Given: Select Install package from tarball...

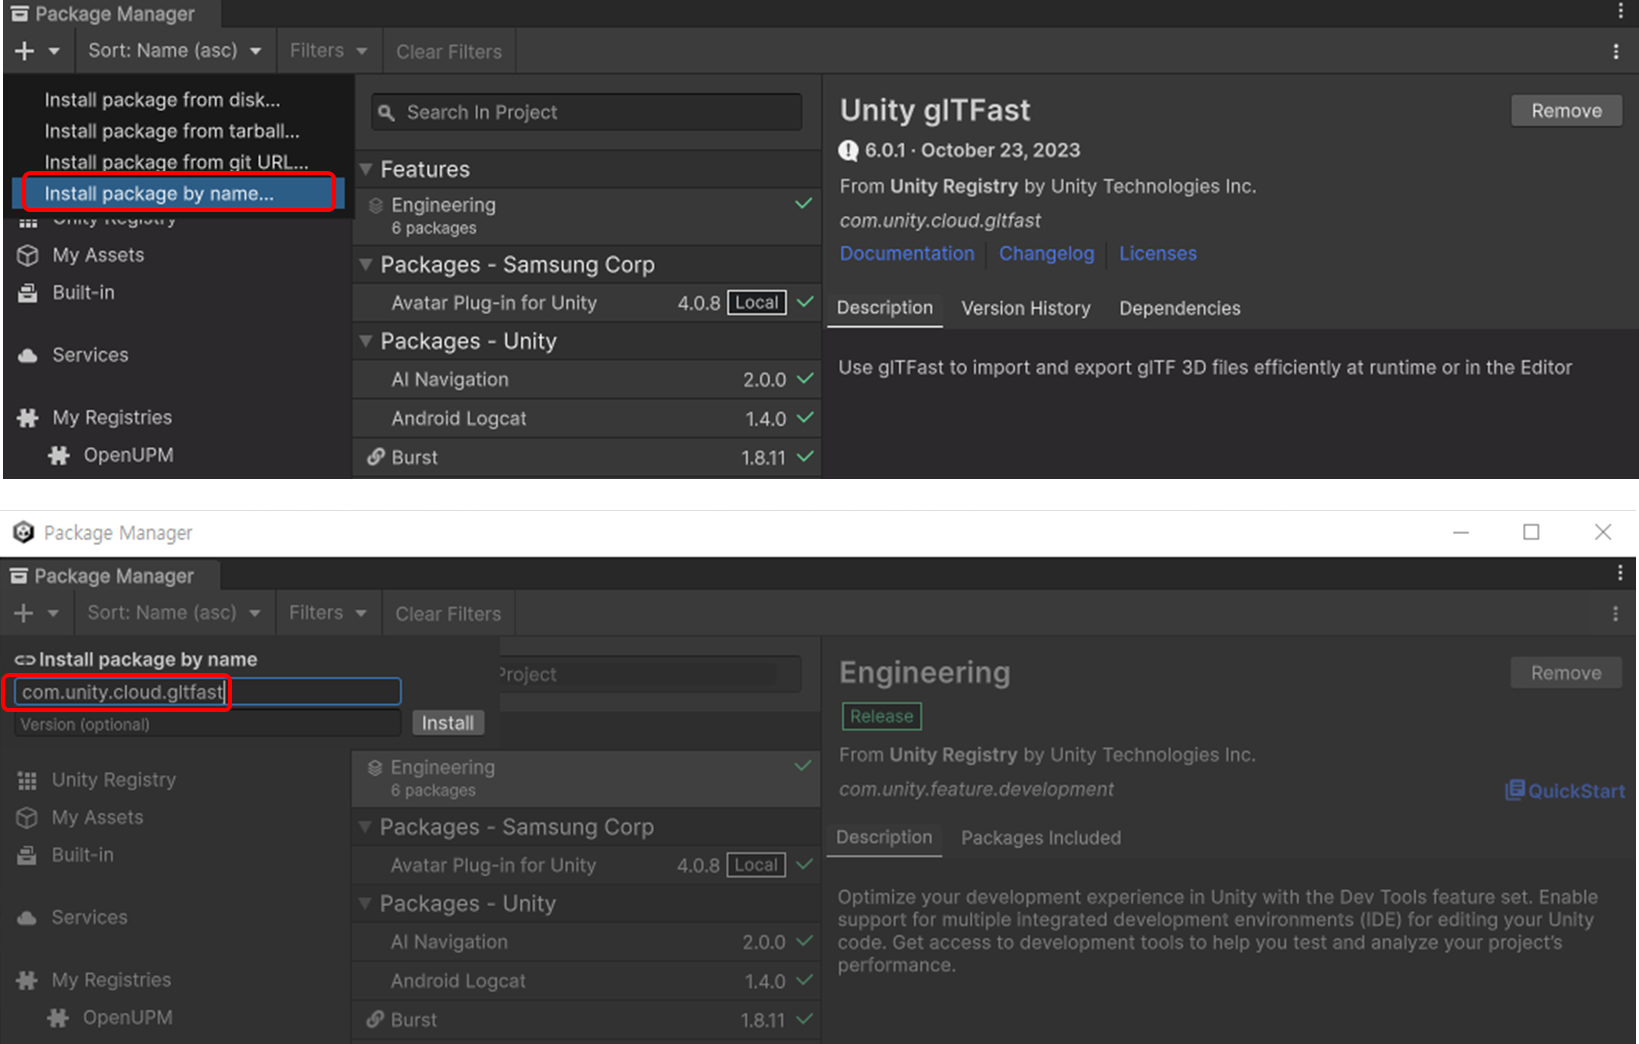Looking at the screenshot, I should click(x=172, y=131).
